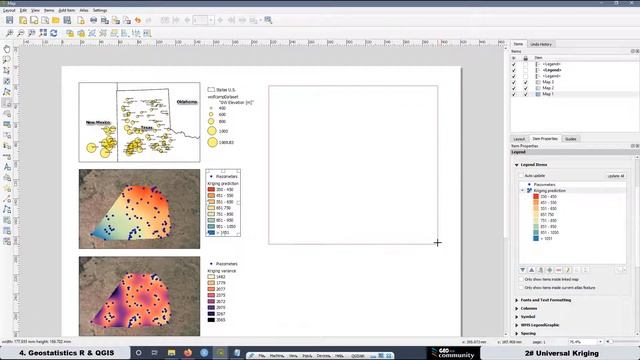Open the Layout menu
Viewport: 640px width, 360px height.
click(9, 10)
